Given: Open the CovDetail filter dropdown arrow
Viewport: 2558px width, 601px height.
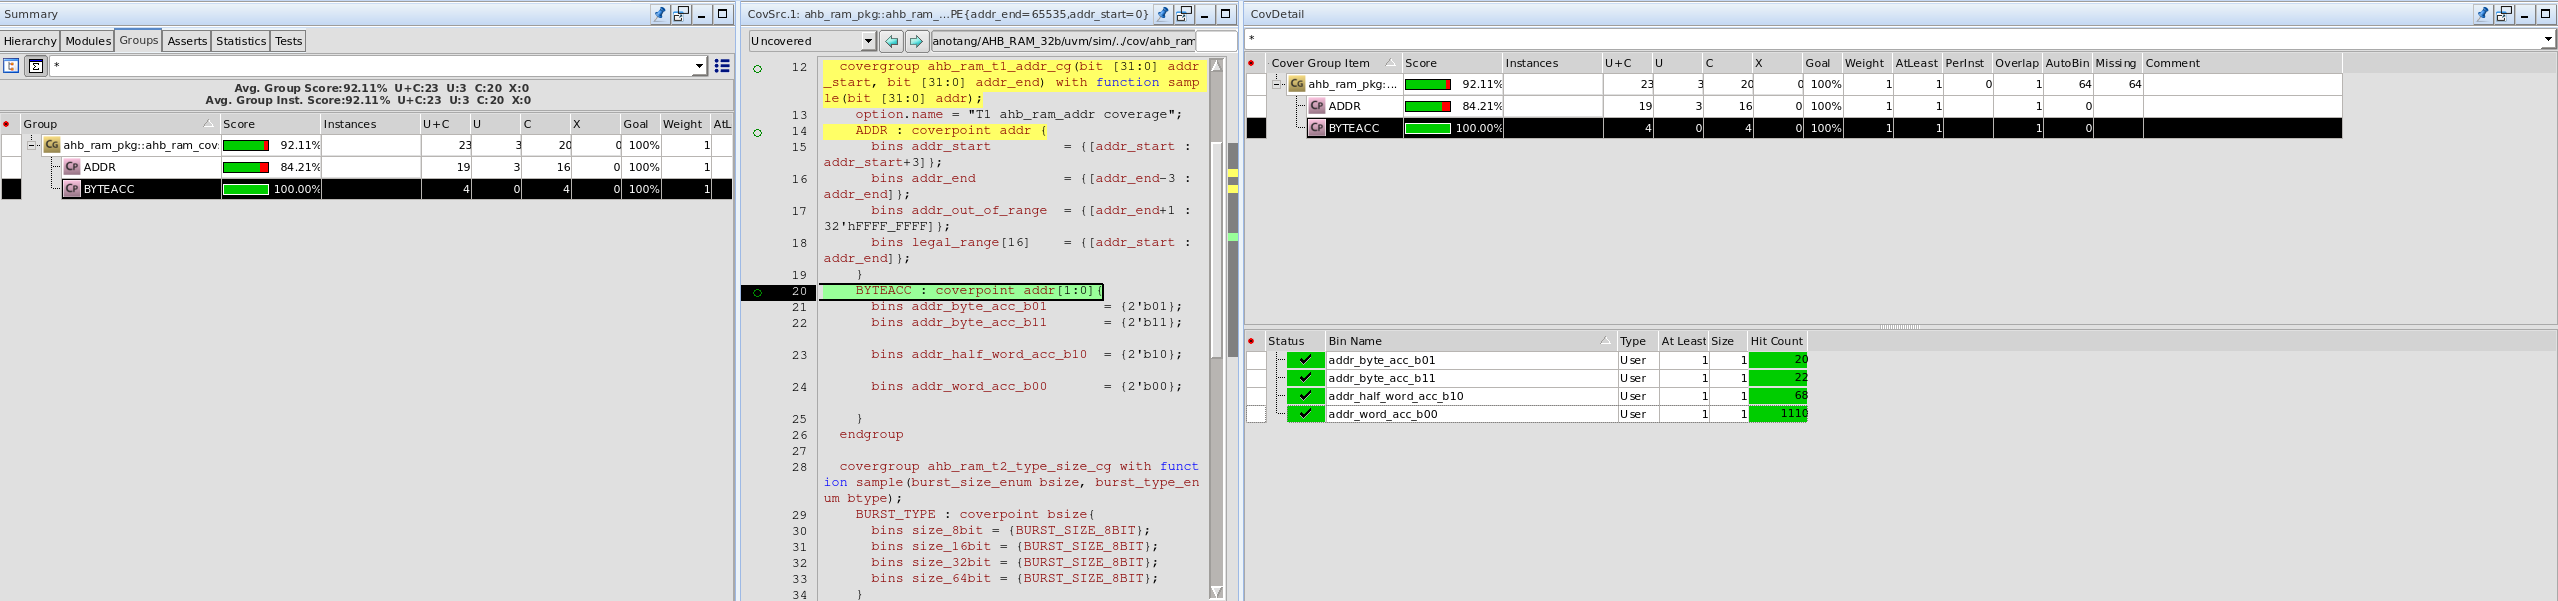Looking at the screenshot, I should click(x=2547, y=39).
